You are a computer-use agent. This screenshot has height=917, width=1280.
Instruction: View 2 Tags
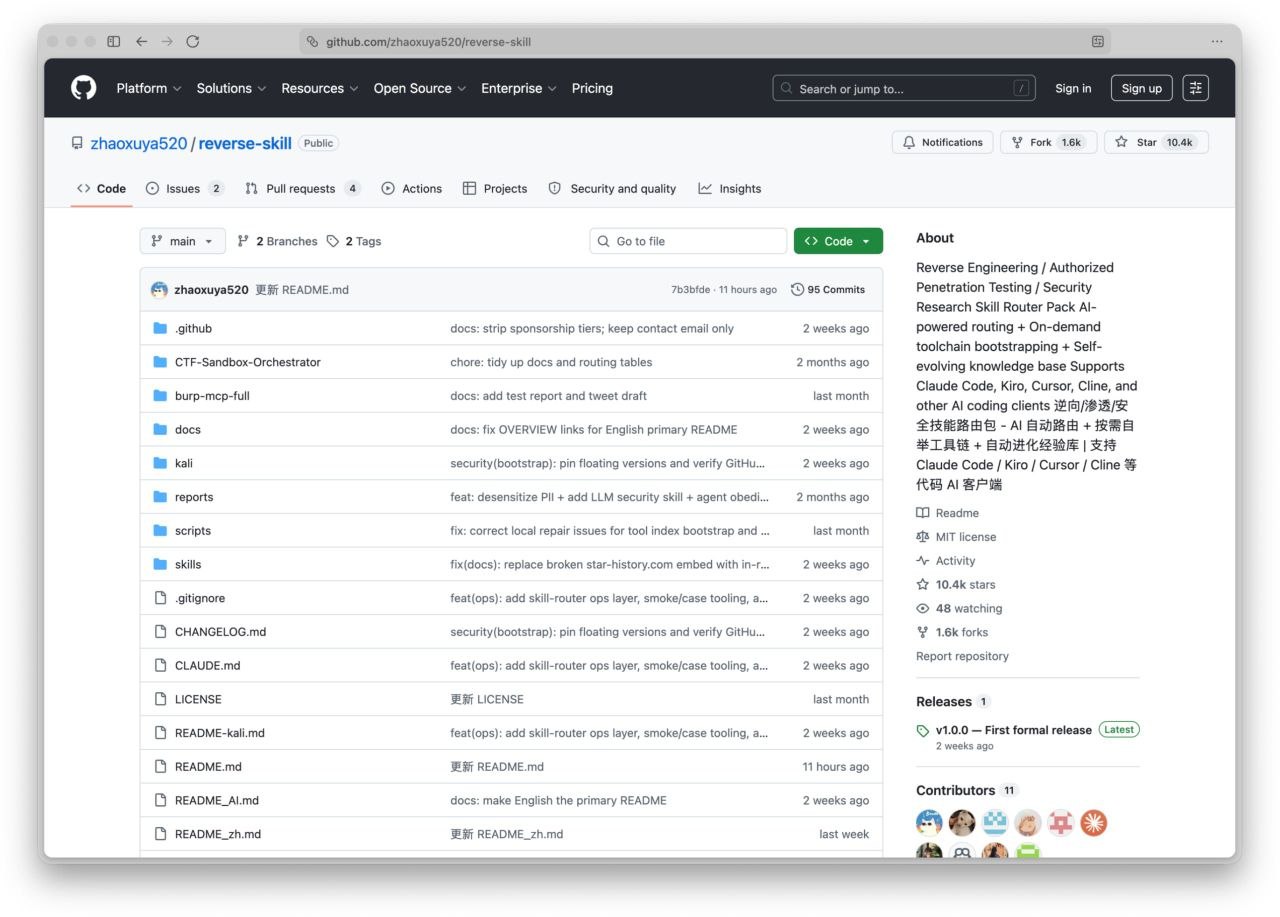point(354,241)
